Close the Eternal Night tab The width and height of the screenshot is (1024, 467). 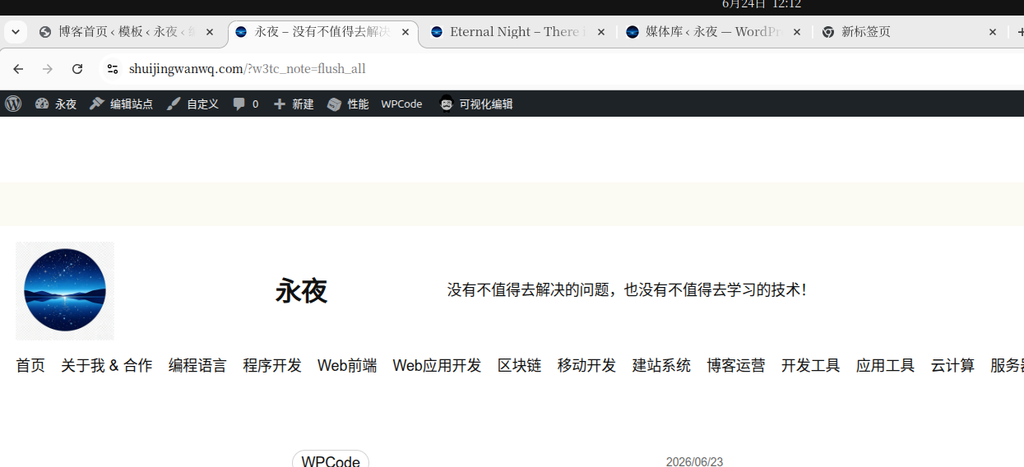[601, 32]
